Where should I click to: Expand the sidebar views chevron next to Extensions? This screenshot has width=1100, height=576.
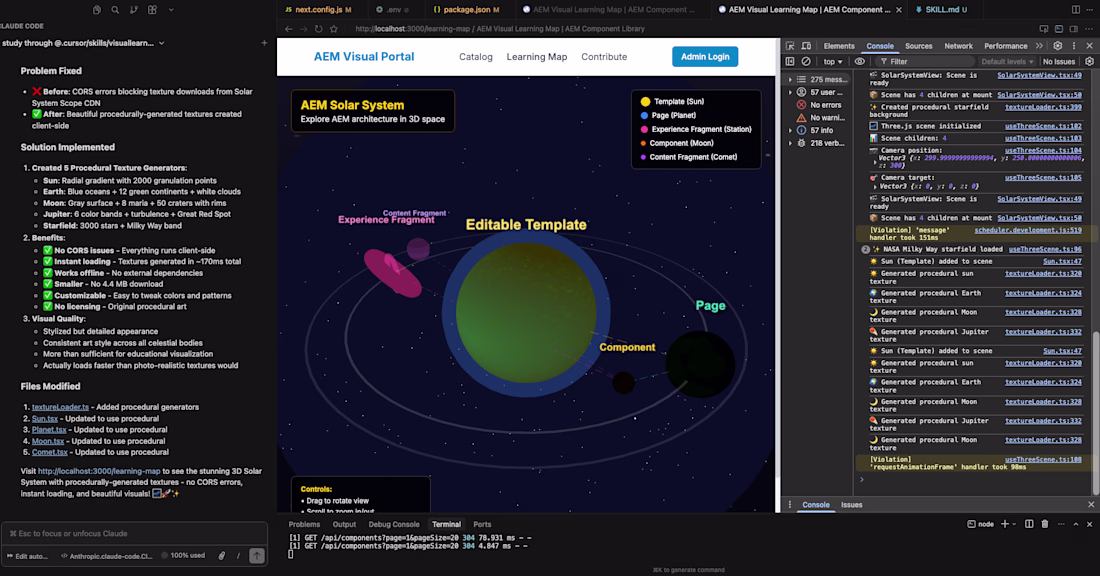(170, 10)
